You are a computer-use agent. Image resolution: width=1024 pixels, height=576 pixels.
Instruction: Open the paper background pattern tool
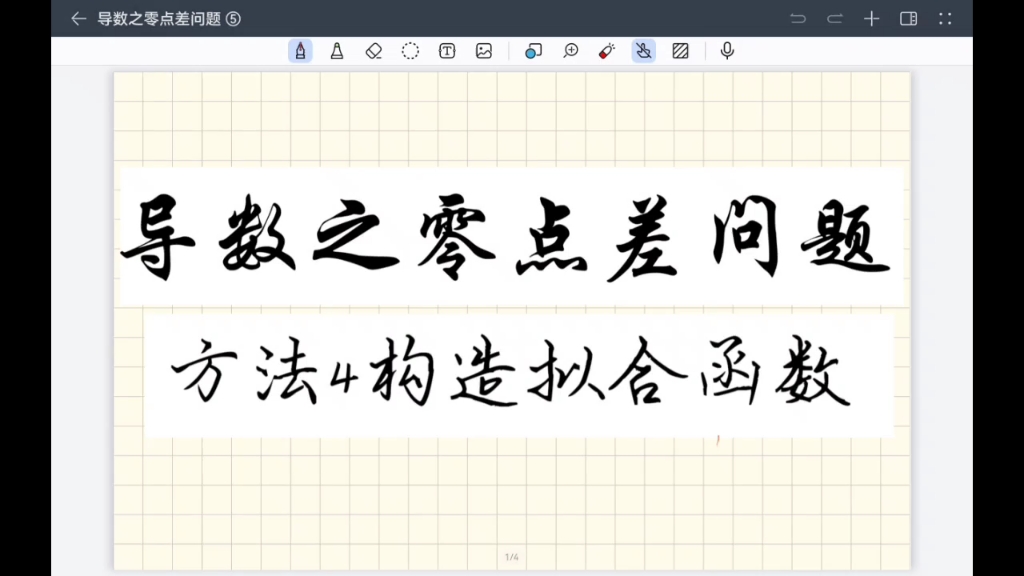[x=680, y=50]
